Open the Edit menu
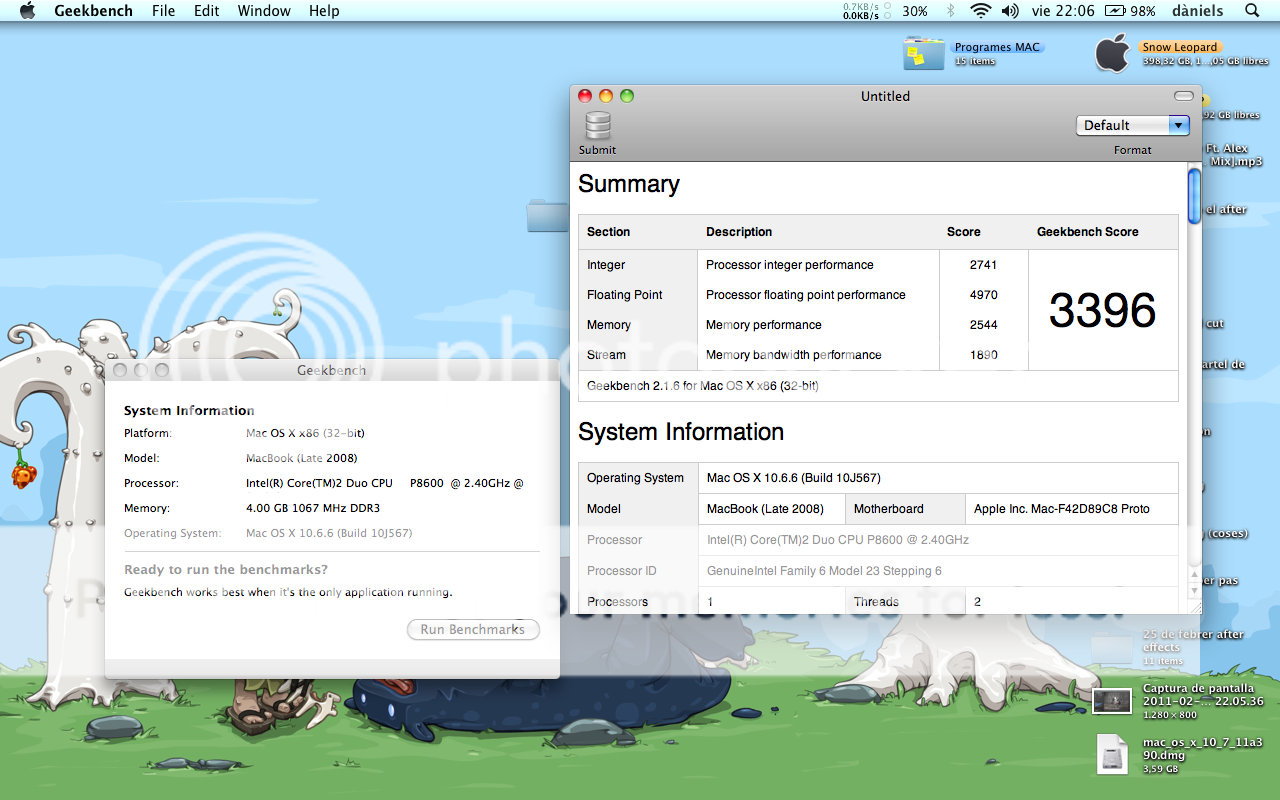This screenshot has height=800, width=1280. tap(207, 11)
